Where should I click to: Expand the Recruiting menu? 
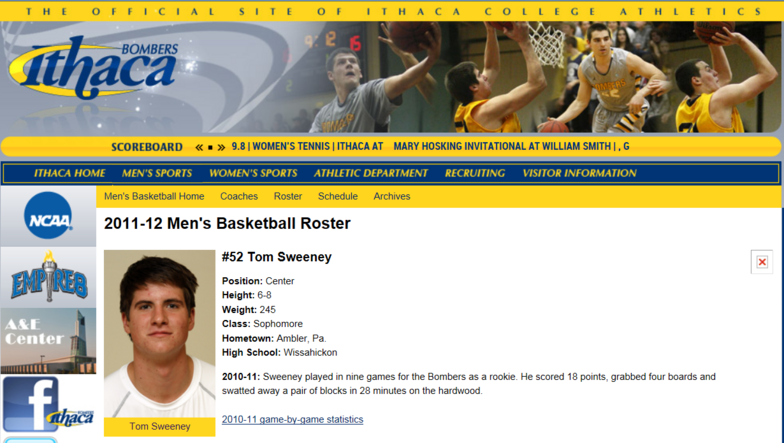475,173
